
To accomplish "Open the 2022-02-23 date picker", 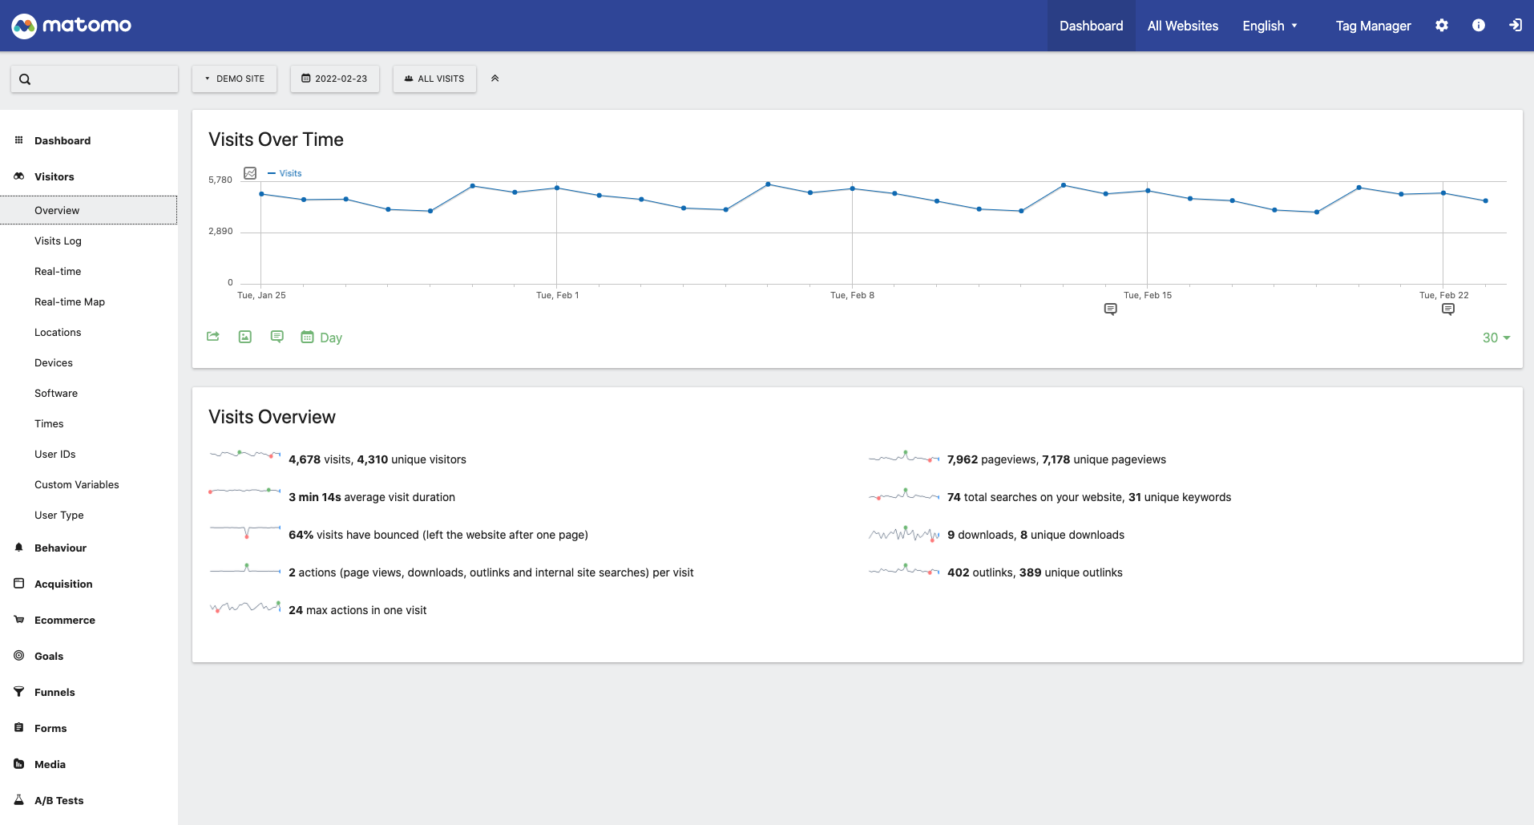I will [335, 78].
